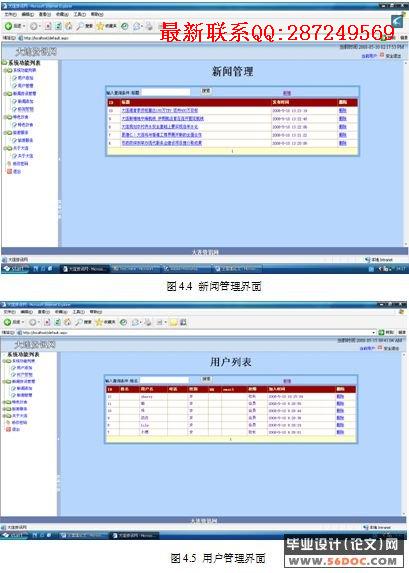Click the History icon in the 新闻管理 browser toolbar
Image resolution: width=409 pixels, height=573 pixels.
click(x=125, y=26)
